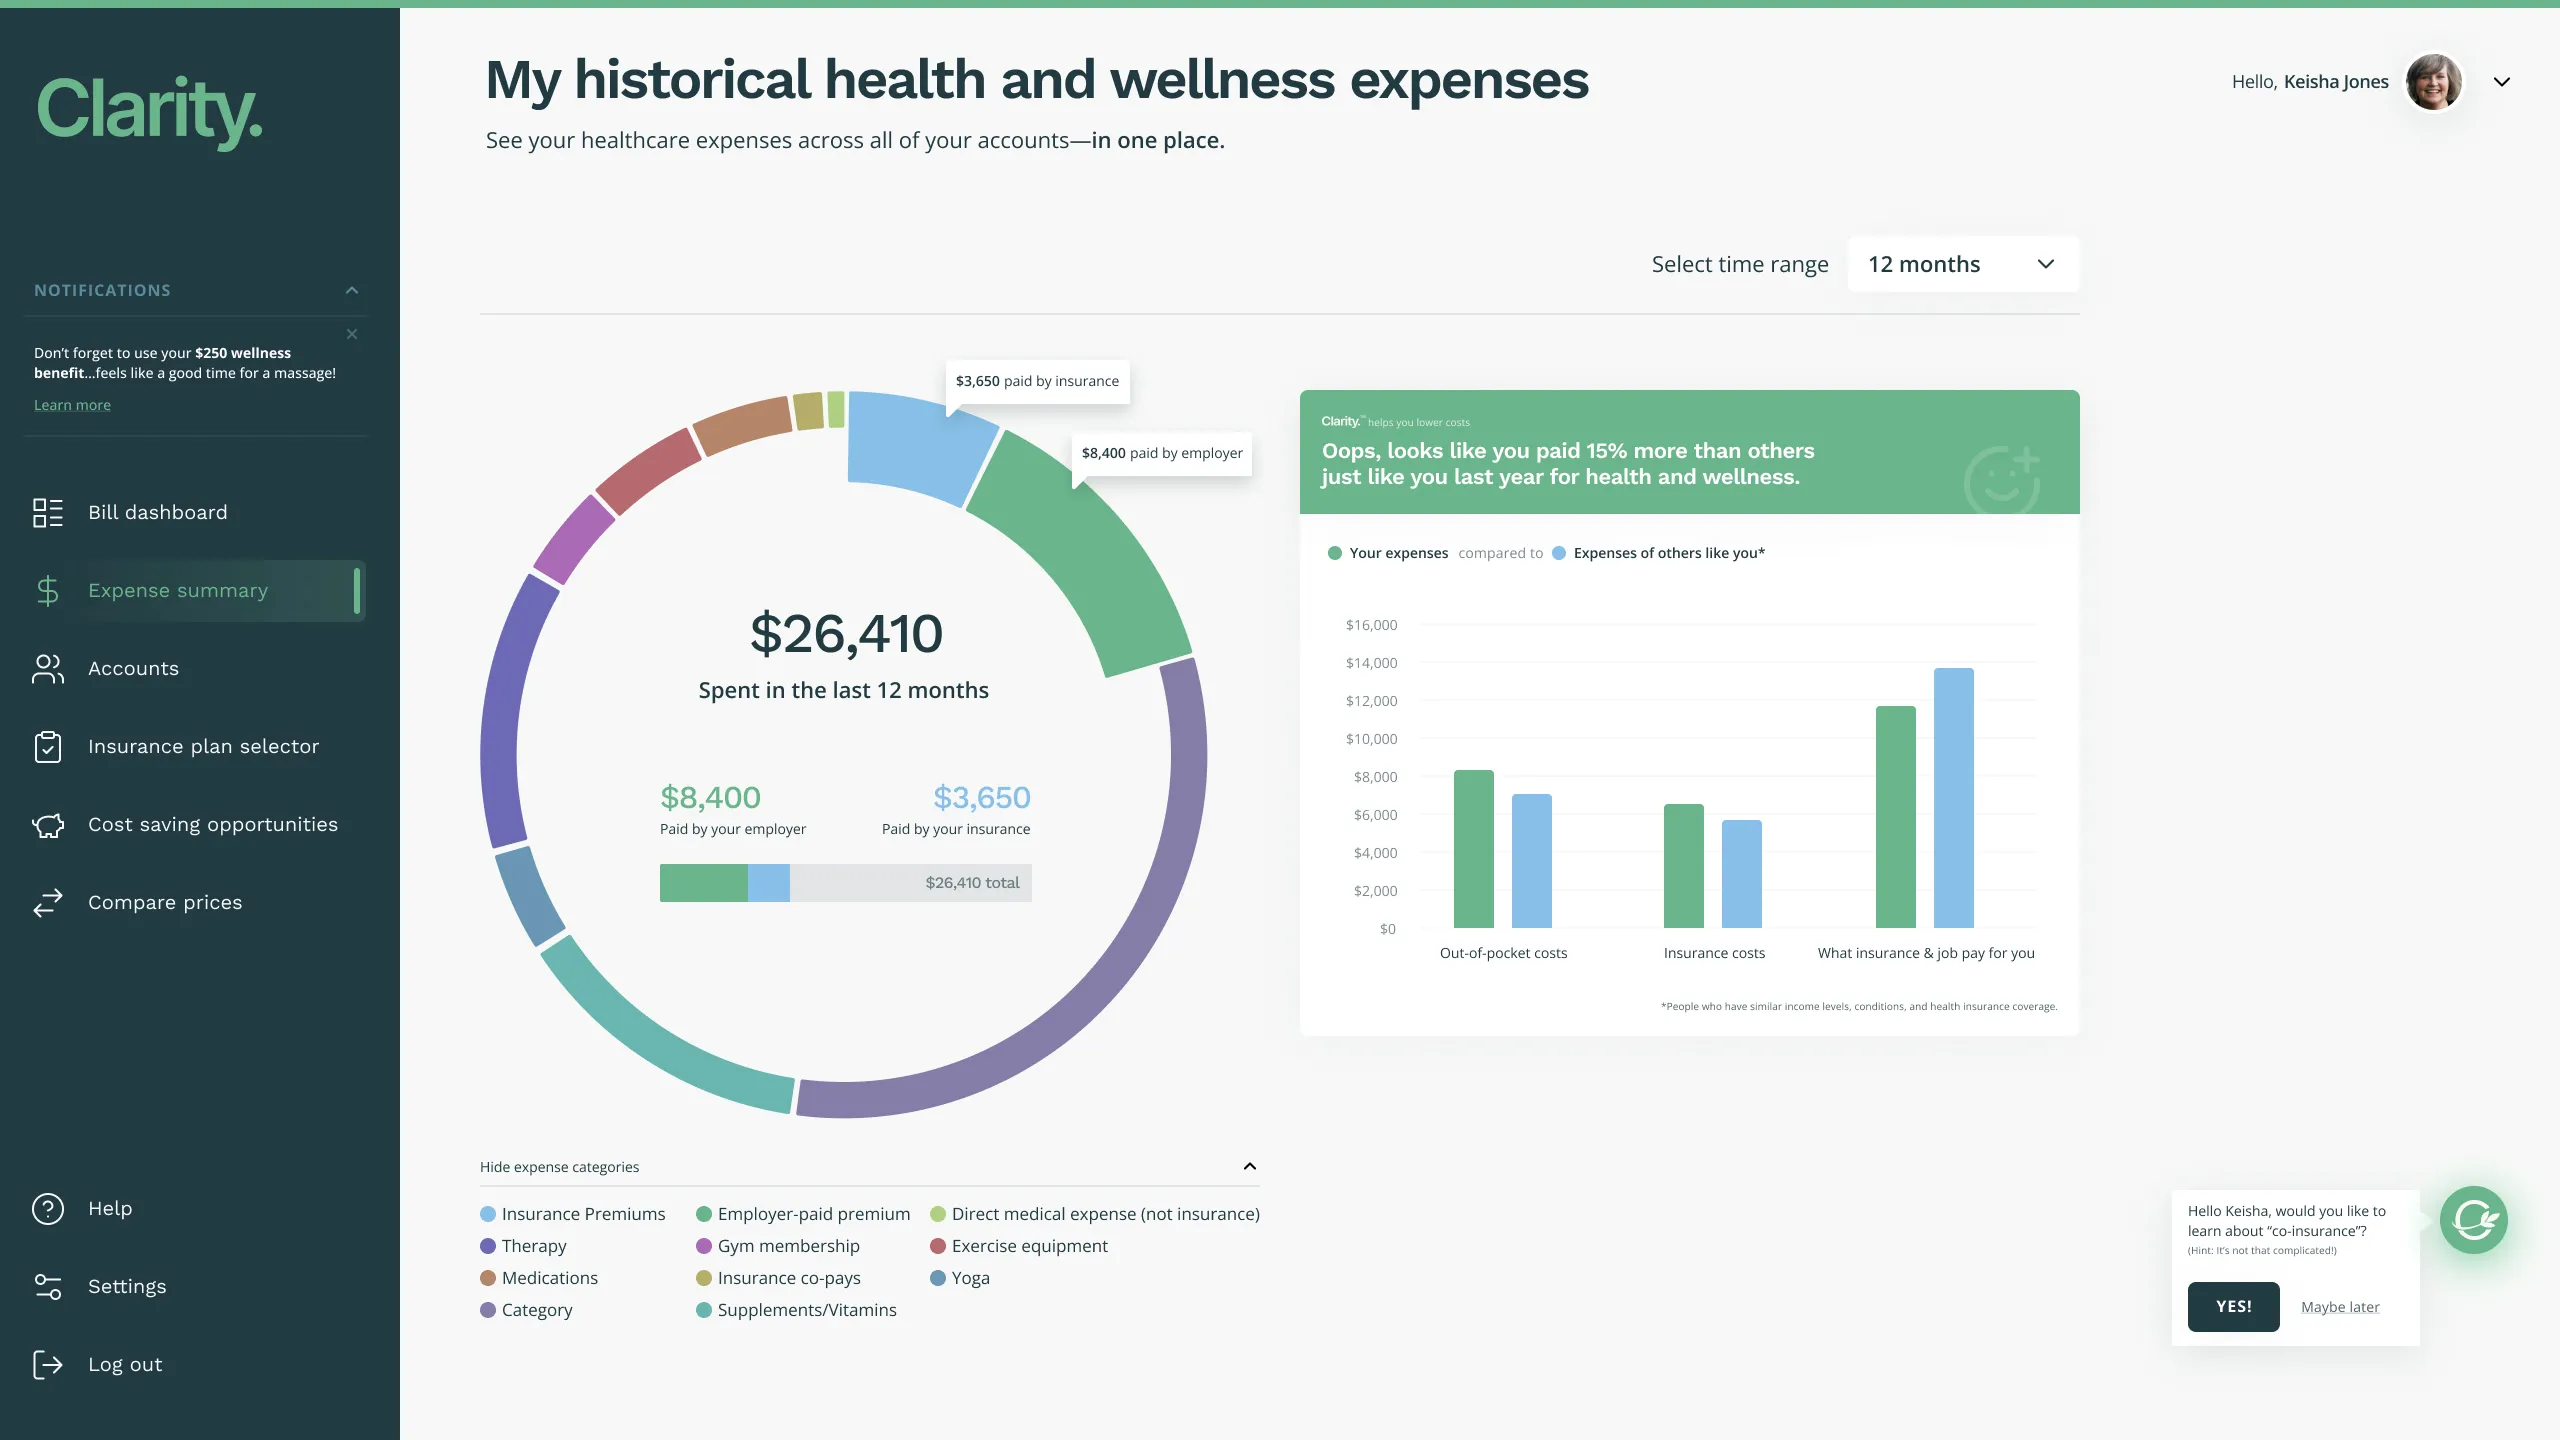Collapse Hide expense categories chevron

(1249, 1167)
